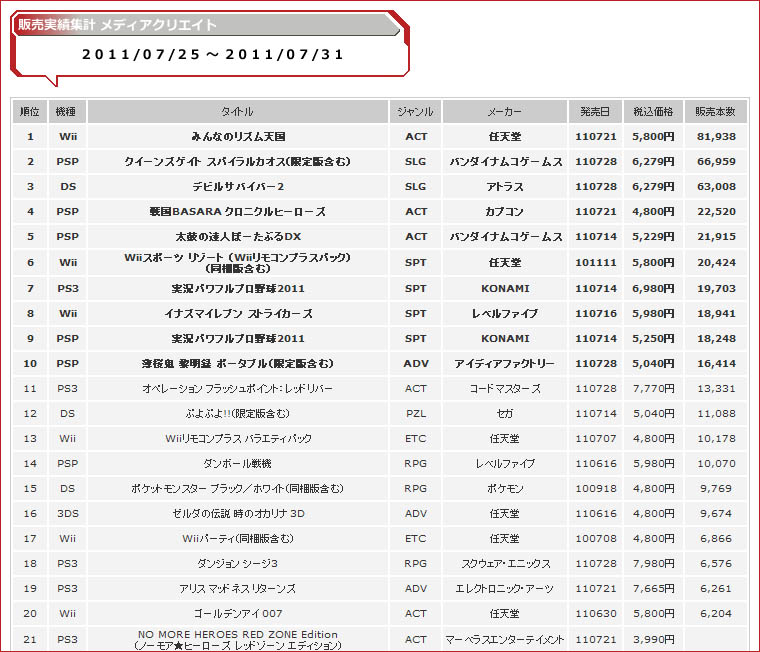760x652 pixels.
Task: Select title Wiiパーティ(同梱版含む)
Action: 238,539
